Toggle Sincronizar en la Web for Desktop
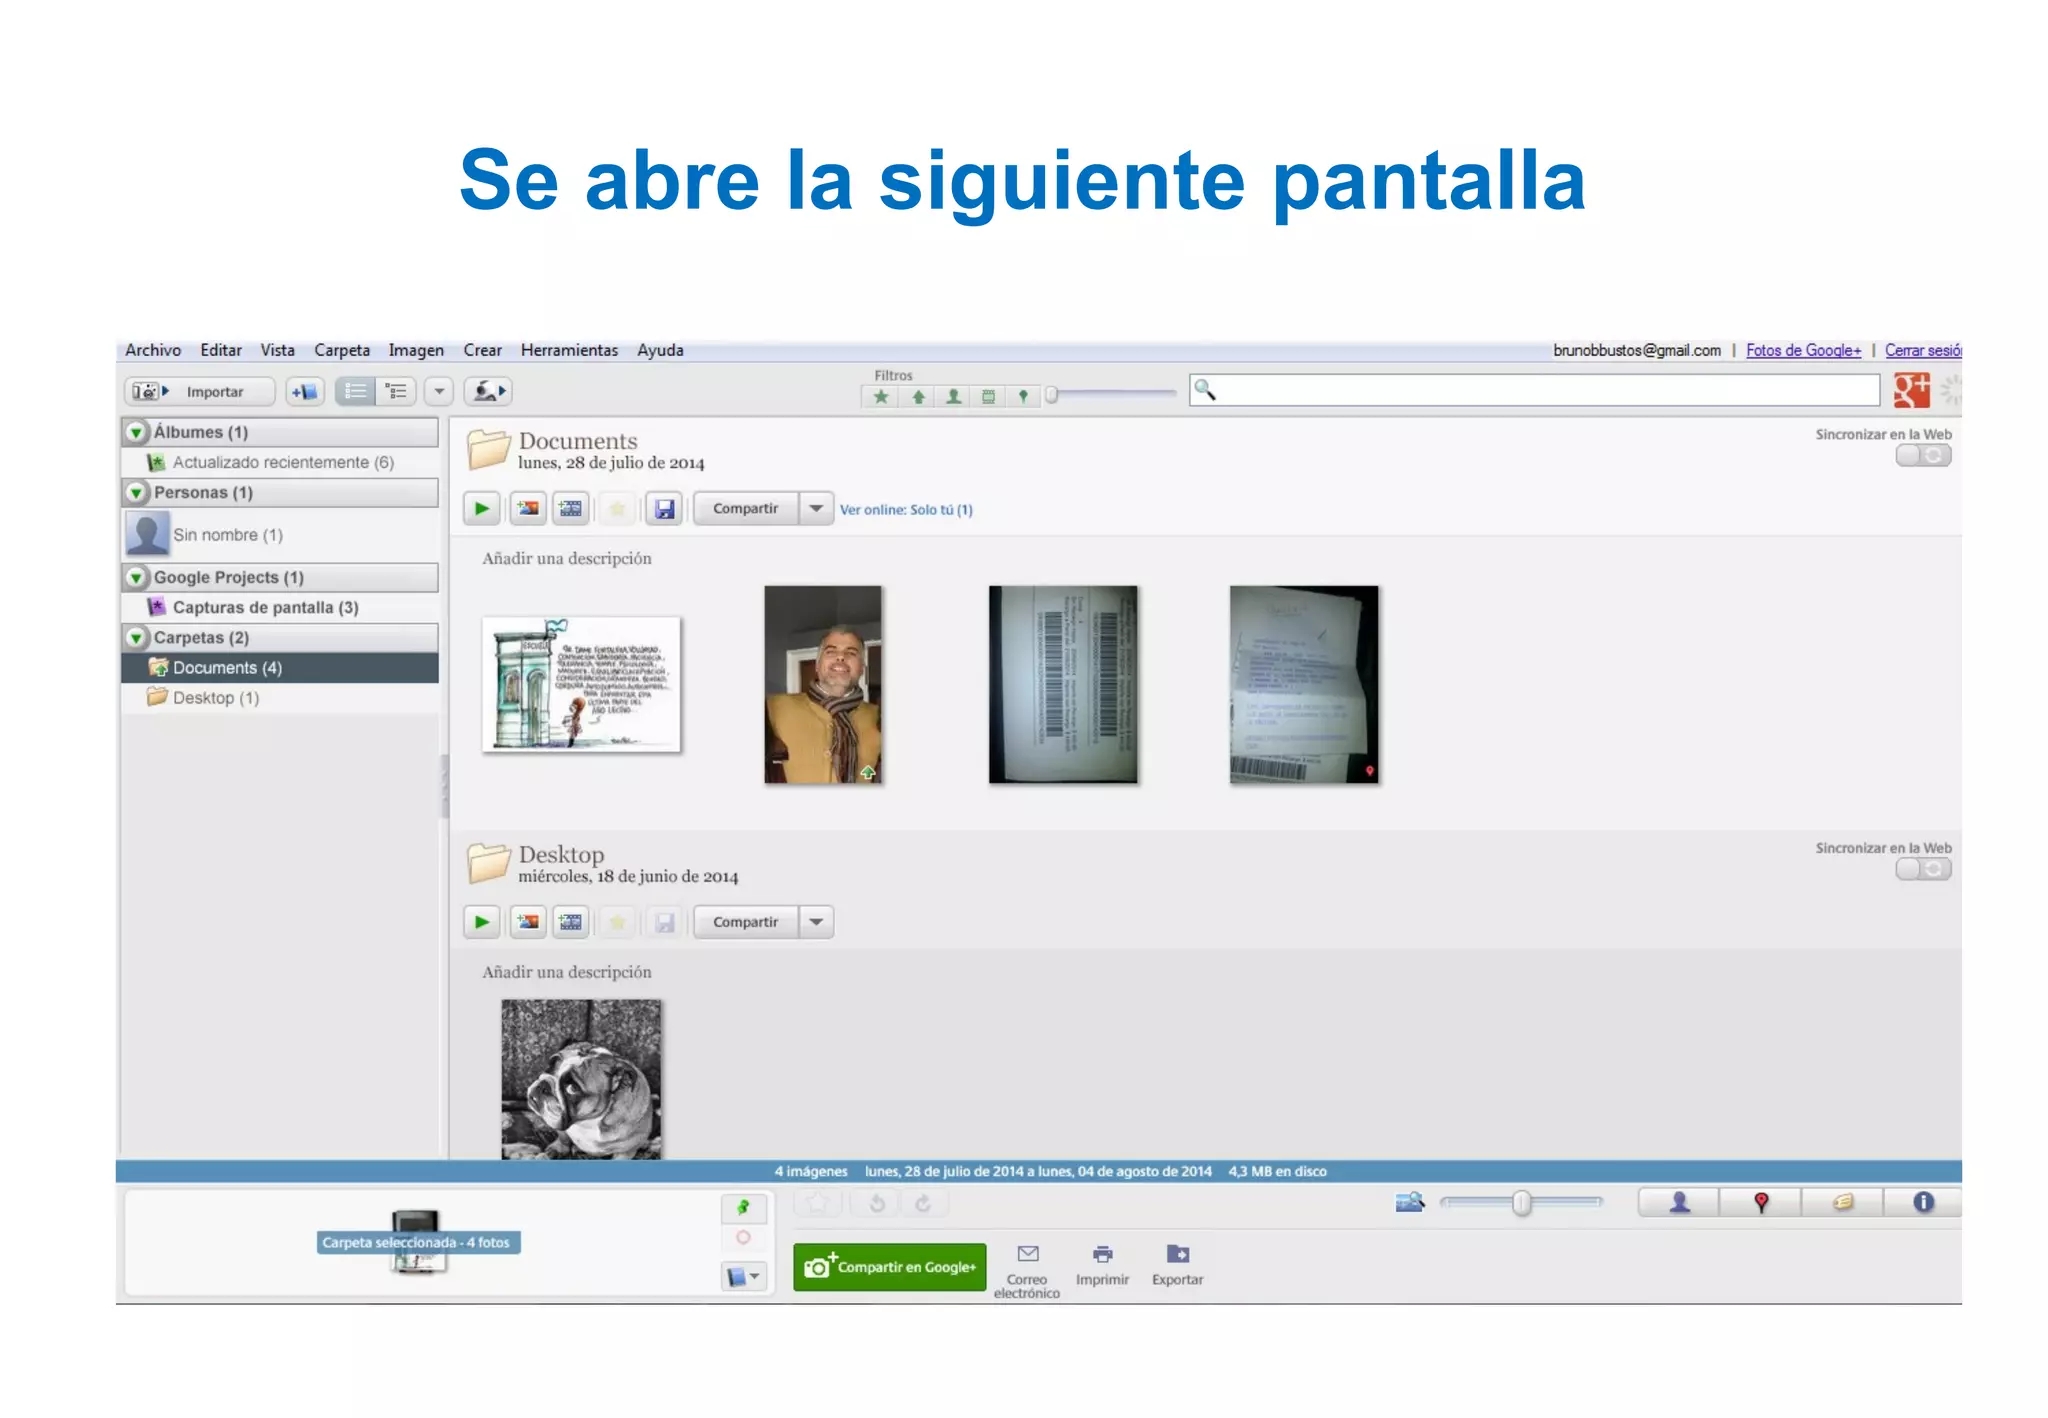The width and height of the screenshot is (2048, 1418). (x=1922, y=870)
